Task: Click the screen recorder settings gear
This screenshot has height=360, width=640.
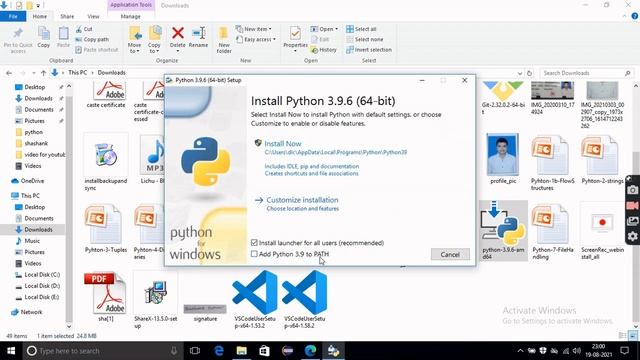Action: (632, 236)
